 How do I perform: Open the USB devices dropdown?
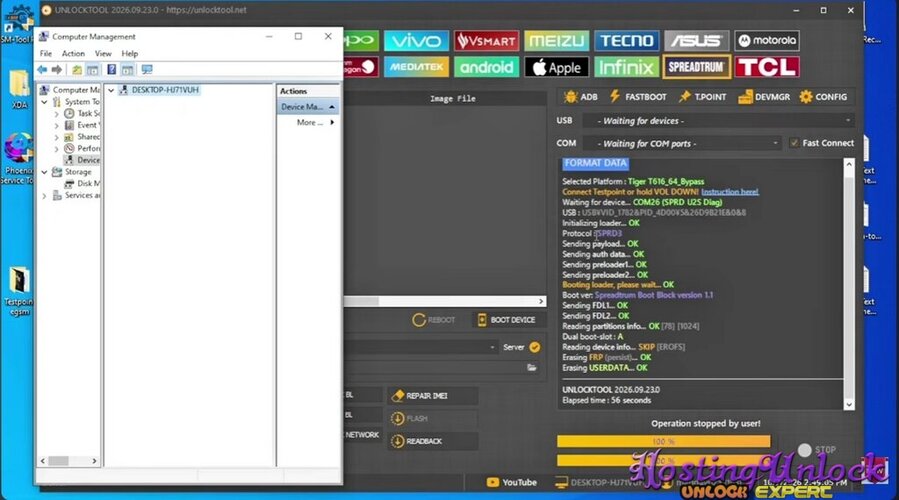point(718,121)
